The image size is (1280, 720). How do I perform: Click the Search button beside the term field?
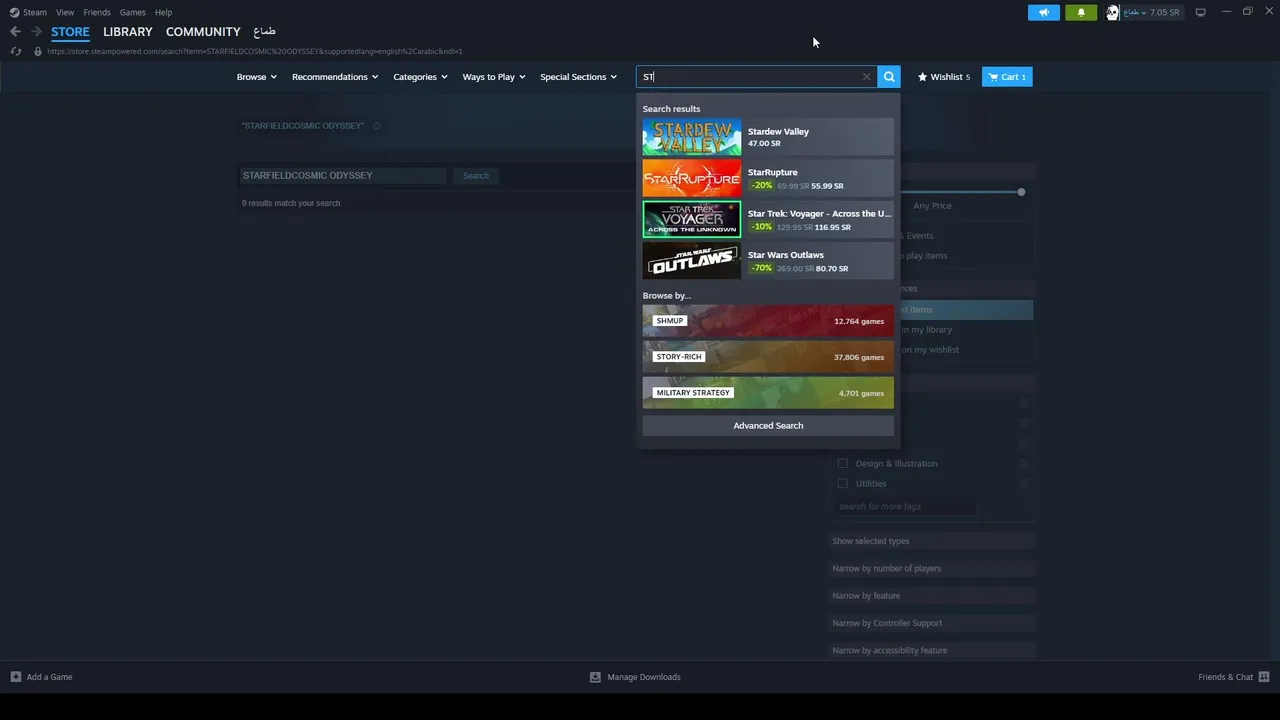(x=476, y=175)
